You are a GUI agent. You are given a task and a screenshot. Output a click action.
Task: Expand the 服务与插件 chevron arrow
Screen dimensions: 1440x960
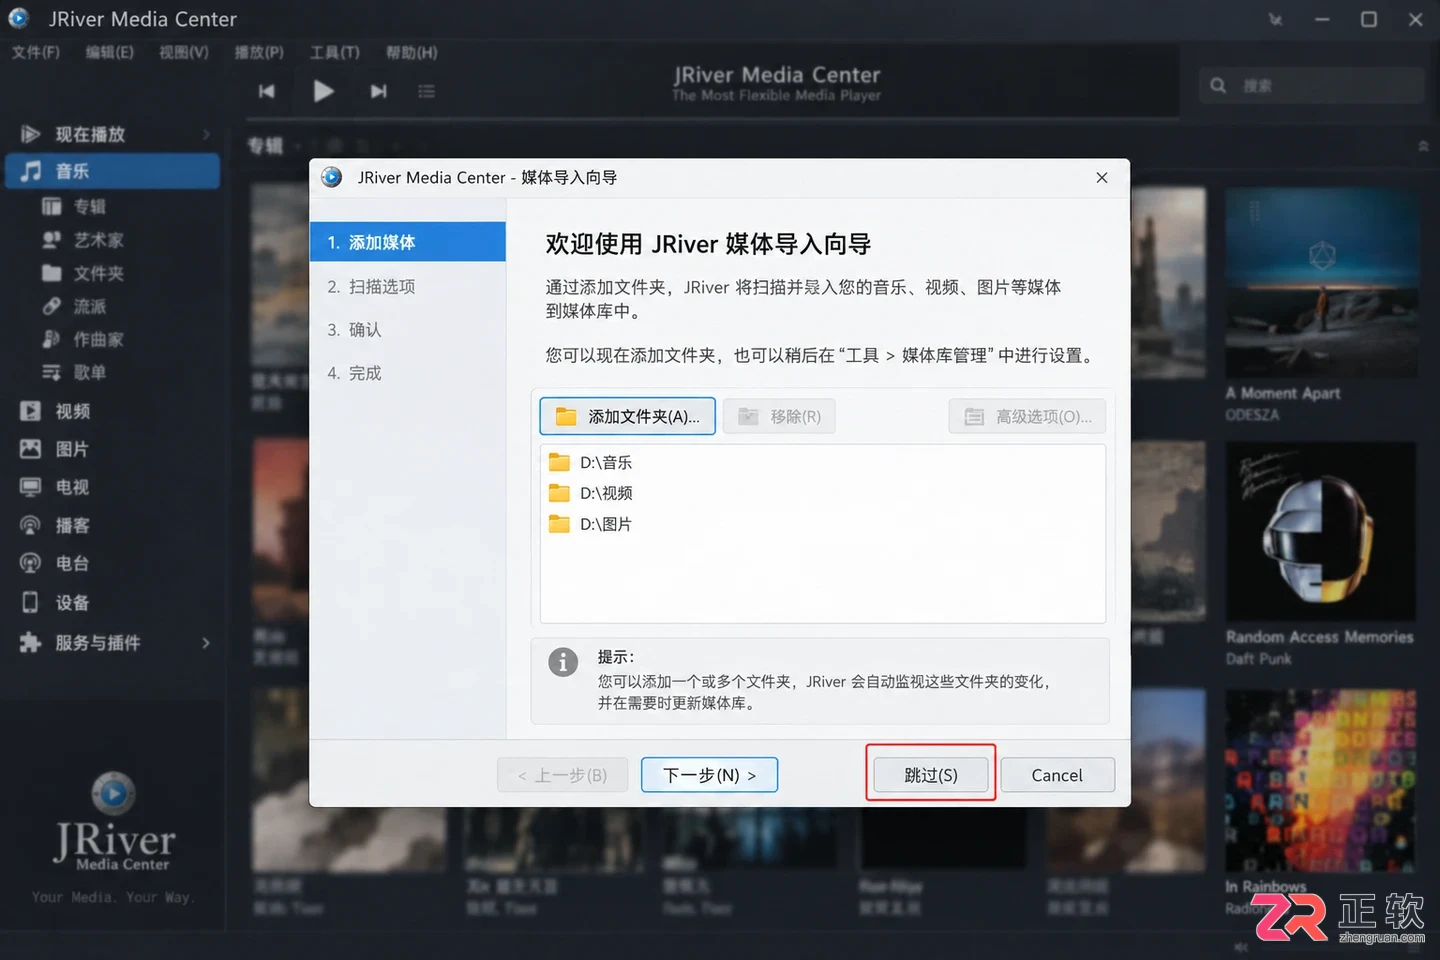pyautogui.click(x=206, y=643)
